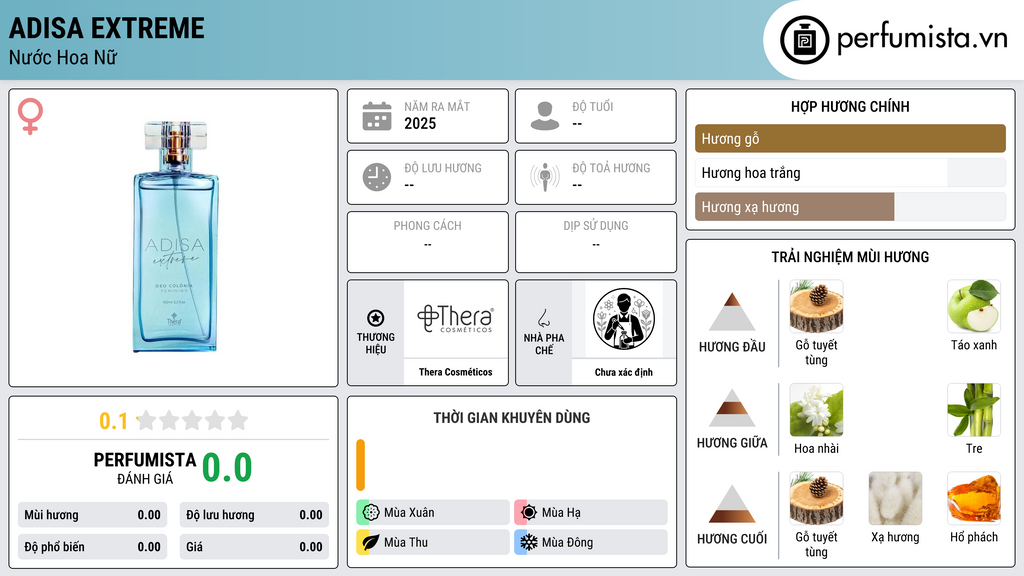Click the star badge icon above Thương hiệu
This screenshot has height=576, width=1024.
tap(376, 318)
